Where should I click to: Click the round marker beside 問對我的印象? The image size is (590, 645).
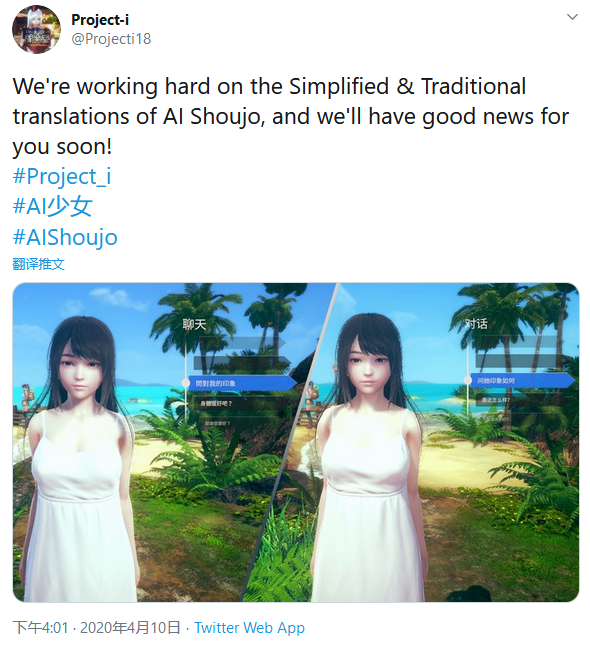point(186,383)
